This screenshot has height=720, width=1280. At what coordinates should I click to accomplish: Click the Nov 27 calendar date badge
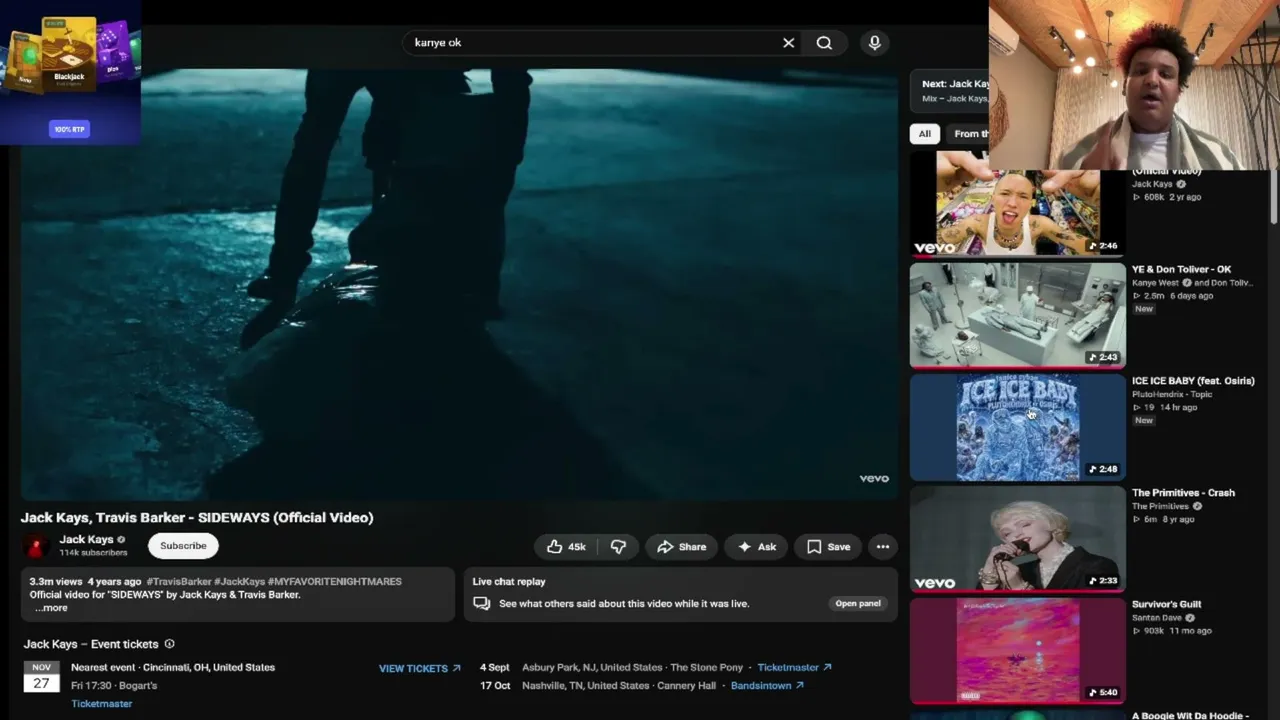(41, 677)
